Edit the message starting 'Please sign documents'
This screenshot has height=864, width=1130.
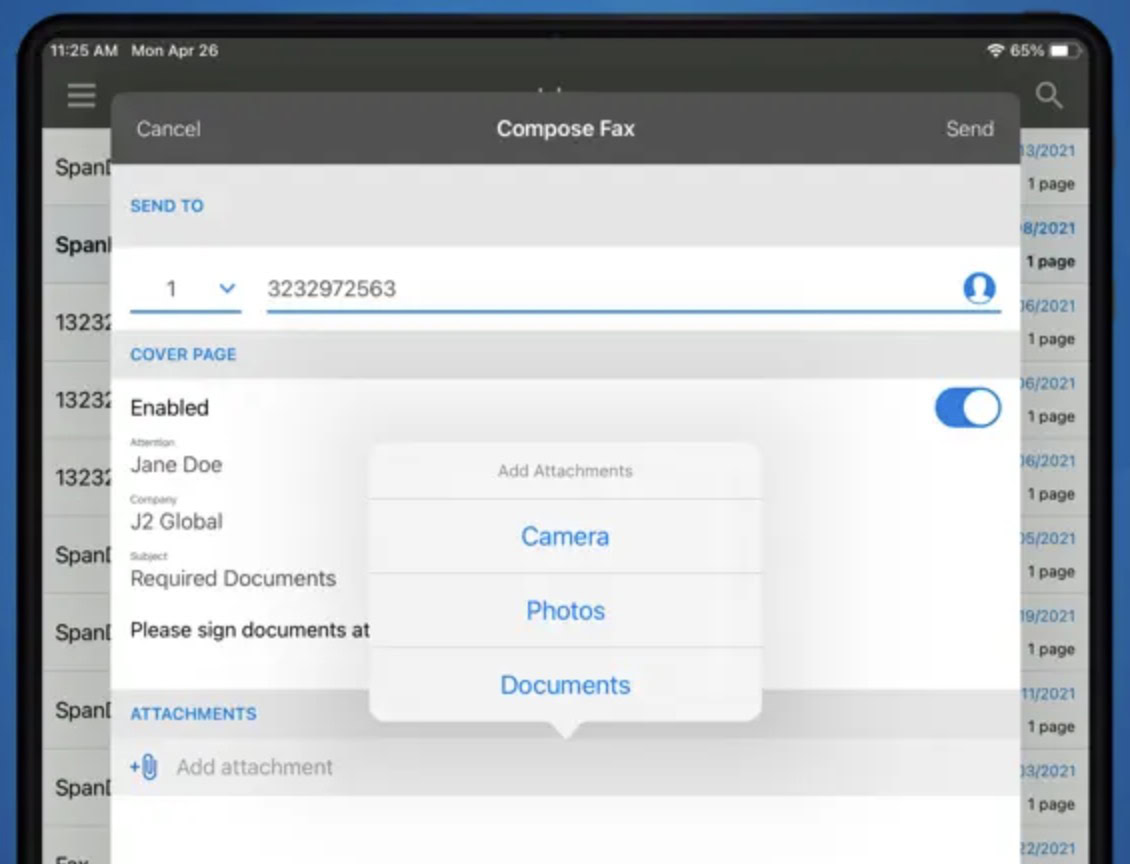[x=249, y=630]
